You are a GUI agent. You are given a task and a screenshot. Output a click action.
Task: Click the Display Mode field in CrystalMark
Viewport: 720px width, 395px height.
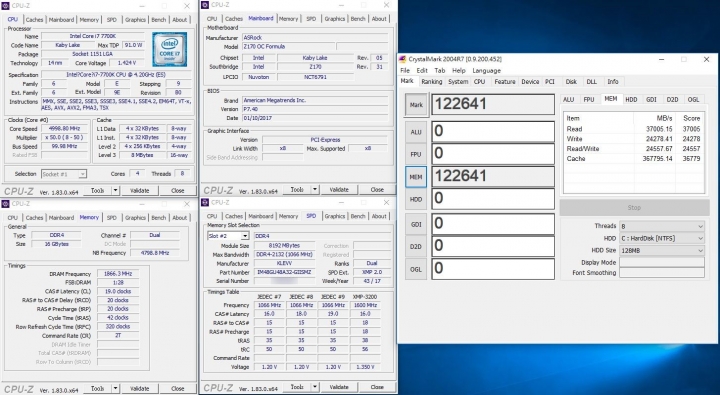tap(662, 262)
